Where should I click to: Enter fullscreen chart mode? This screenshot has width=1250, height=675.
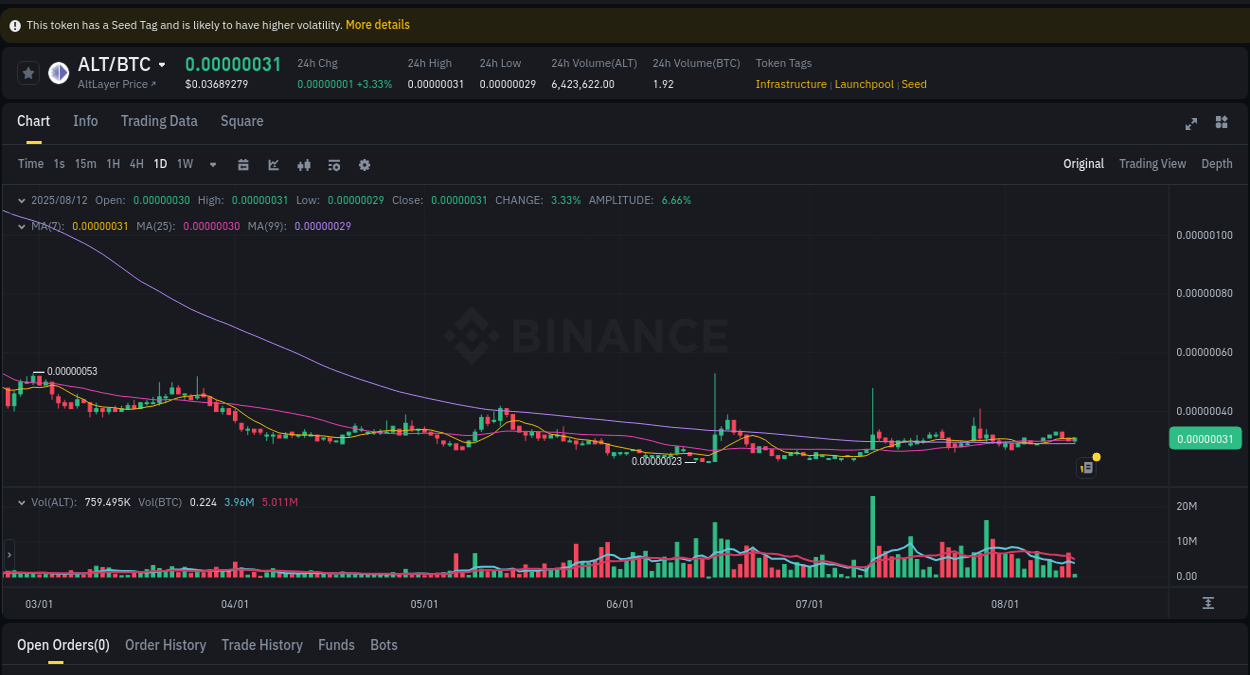click(x=1191, y=123)
